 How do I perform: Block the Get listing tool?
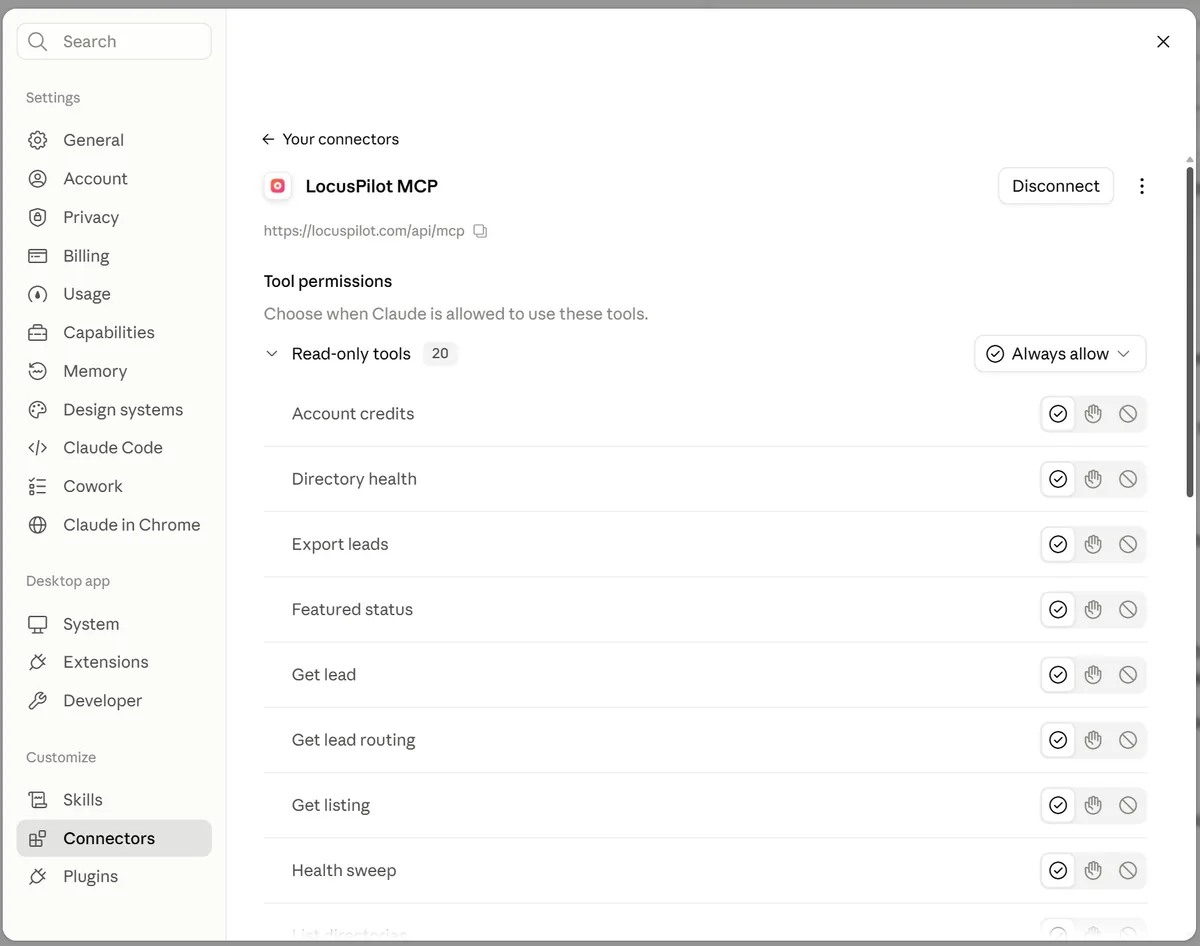(x=1128, y=805)
